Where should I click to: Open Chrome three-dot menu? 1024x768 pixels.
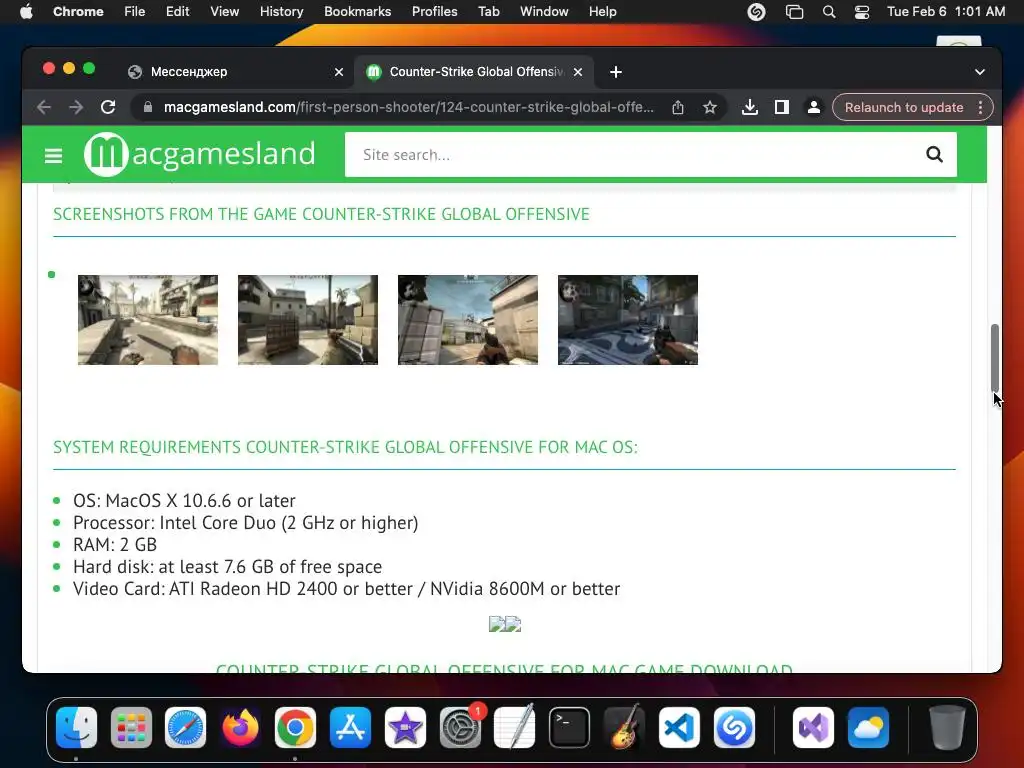[980, 107]
